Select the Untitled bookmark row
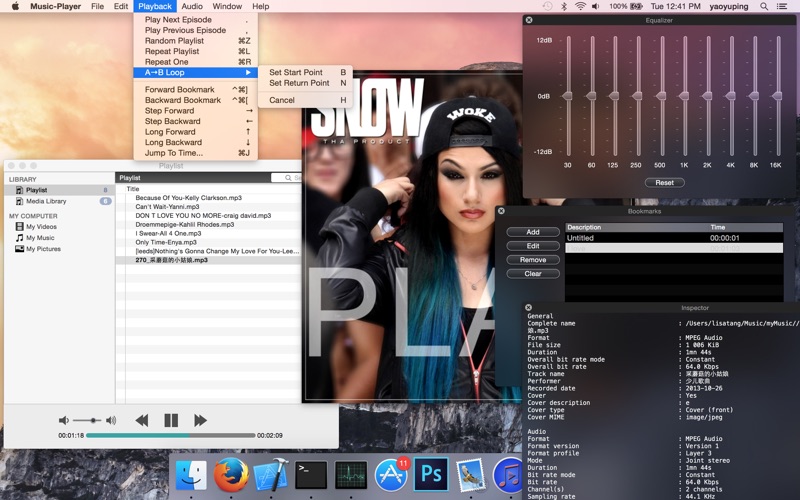Image resolution: width=800 pixels, height=500 pixels. [674, 238]
